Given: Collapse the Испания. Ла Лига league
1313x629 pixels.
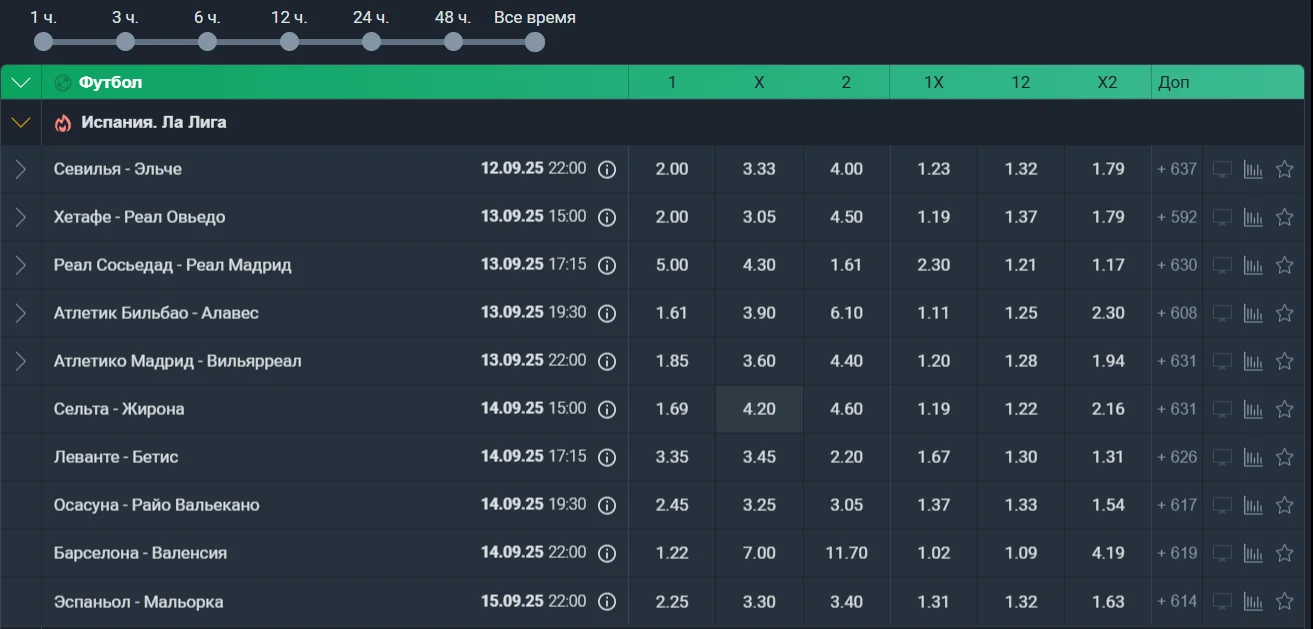Looking at the screenshot, I should coord(21,123).
